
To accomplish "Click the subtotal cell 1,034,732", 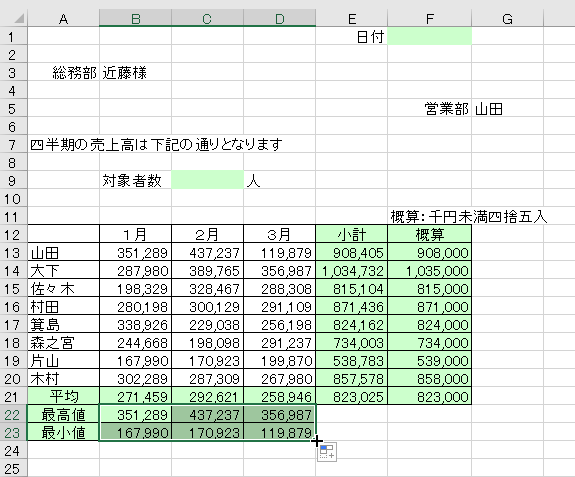I will point(351,270).
